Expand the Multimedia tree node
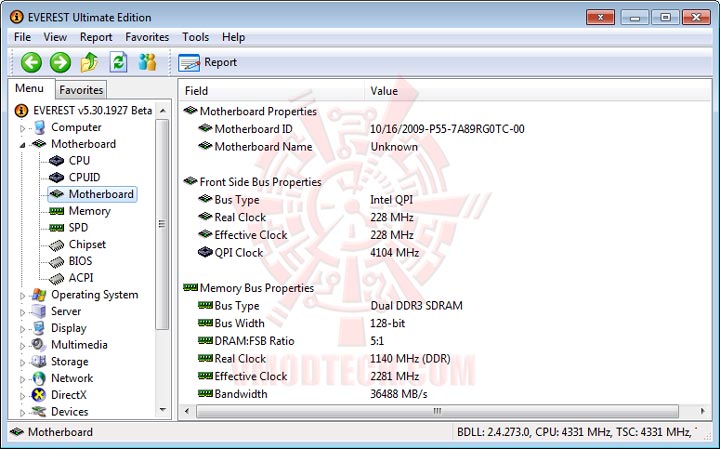Screen dimensions: 720x449 [22, 346]
